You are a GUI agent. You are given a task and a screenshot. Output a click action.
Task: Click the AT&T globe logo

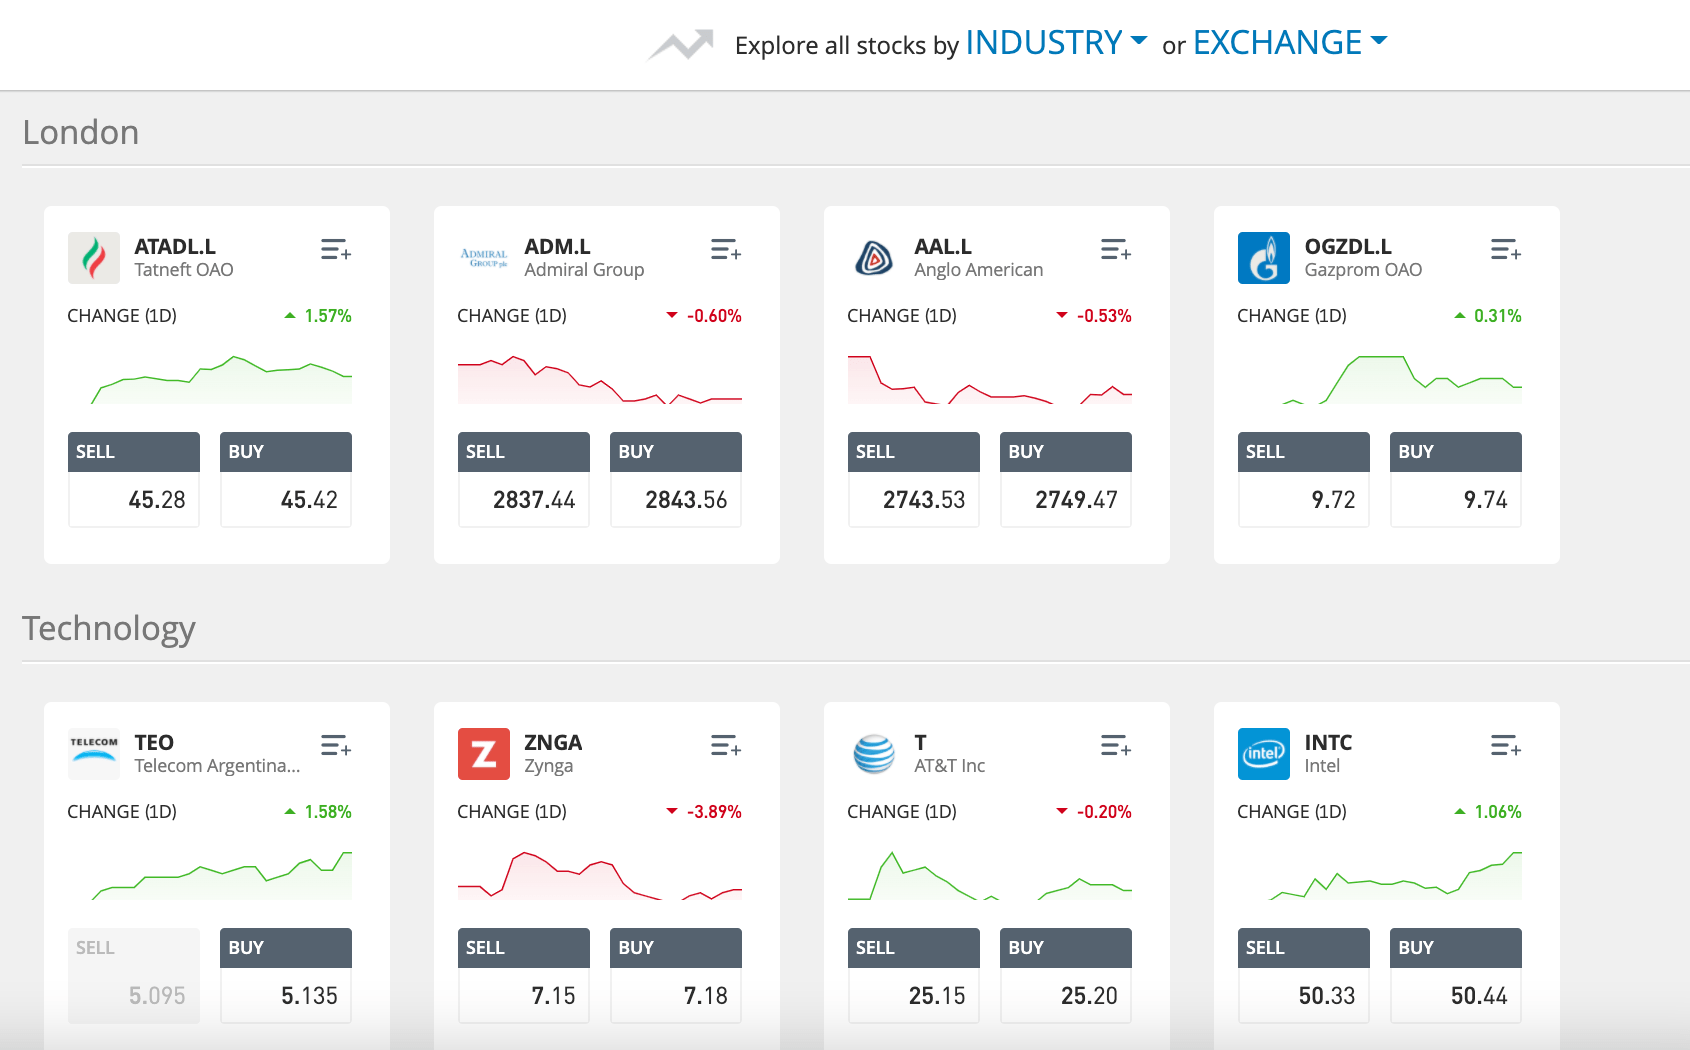click(x=874, y=754)
